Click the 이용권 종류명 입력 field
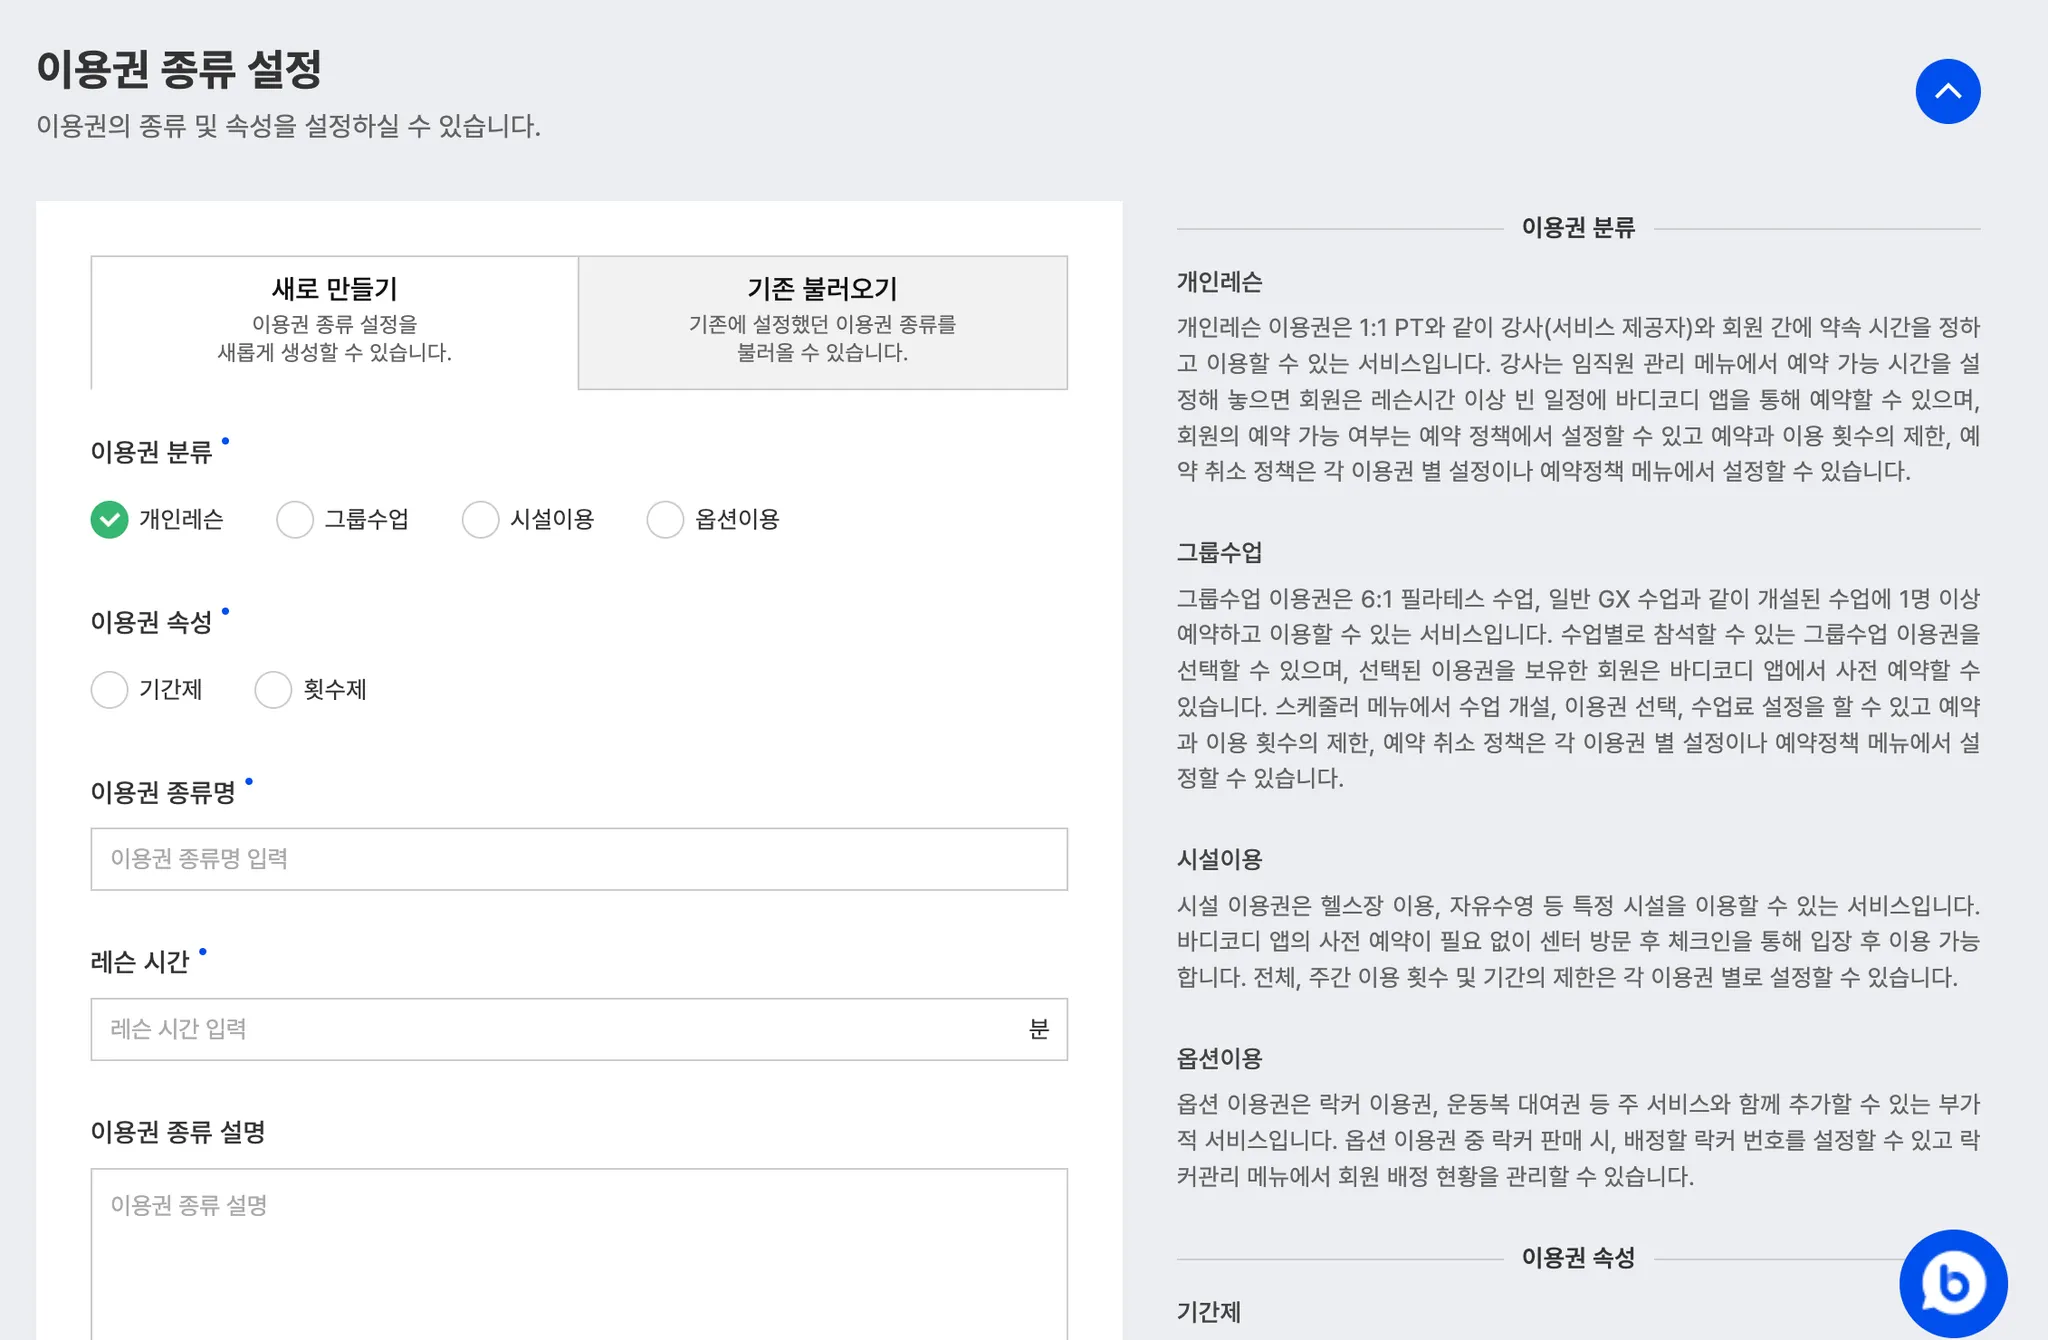 tap(578, 859)
